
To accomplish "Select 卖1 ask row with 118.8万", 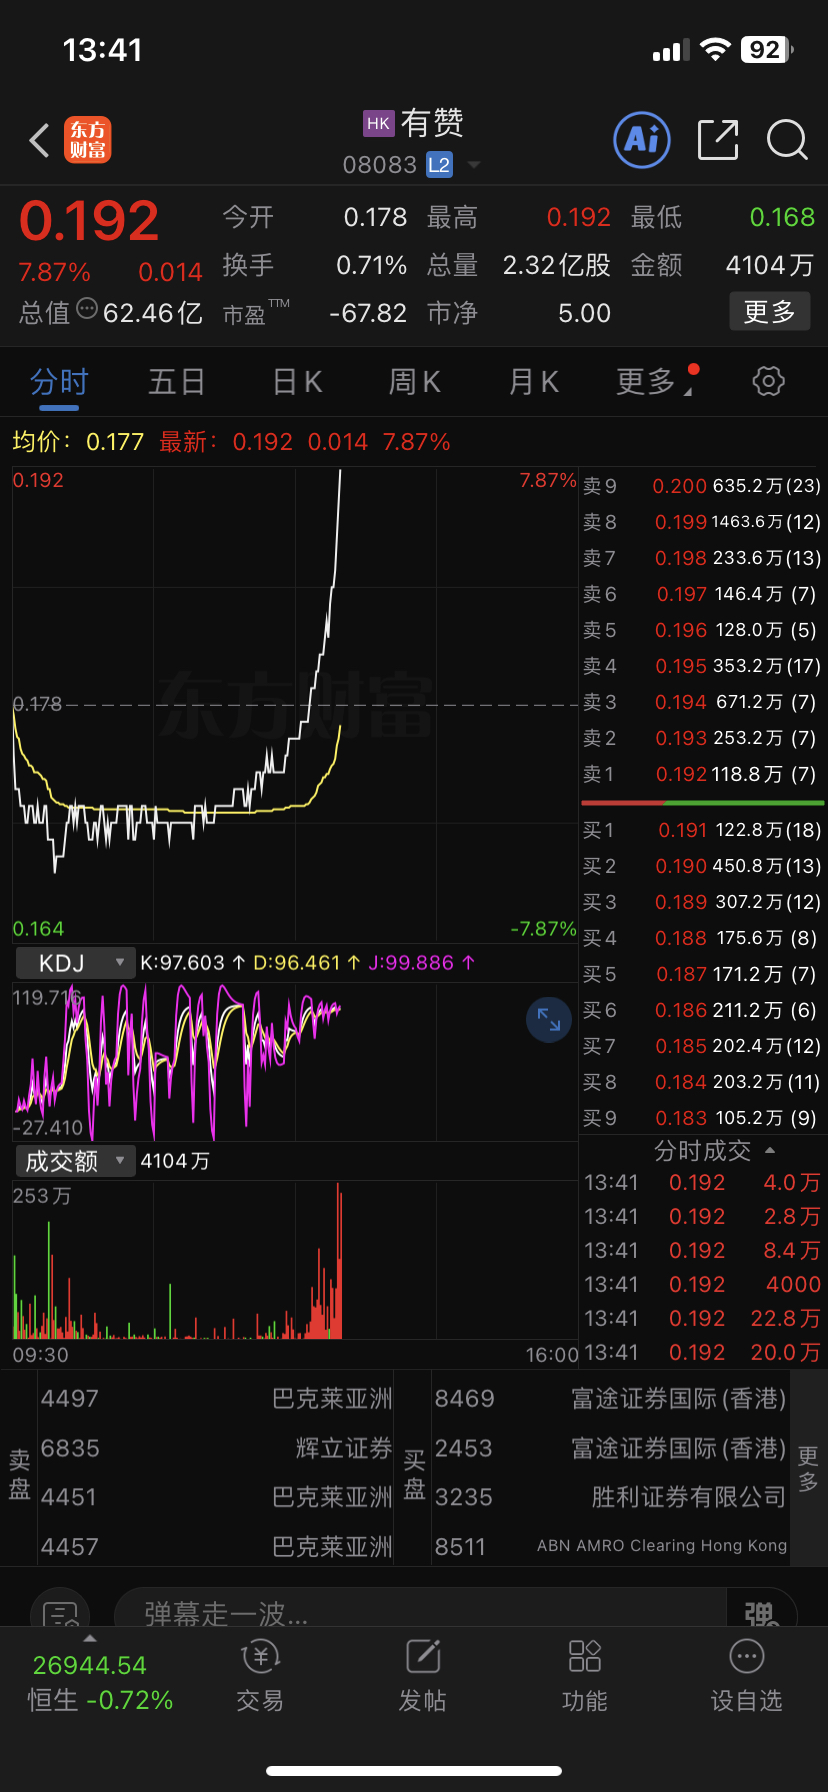I will pyautogui.click(x=702, y=774).
